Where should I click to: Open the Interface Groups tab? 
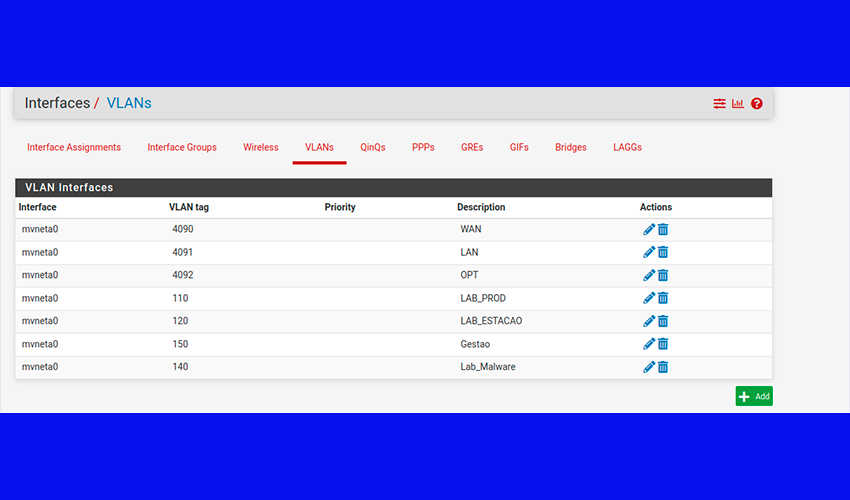coord(182,148)
